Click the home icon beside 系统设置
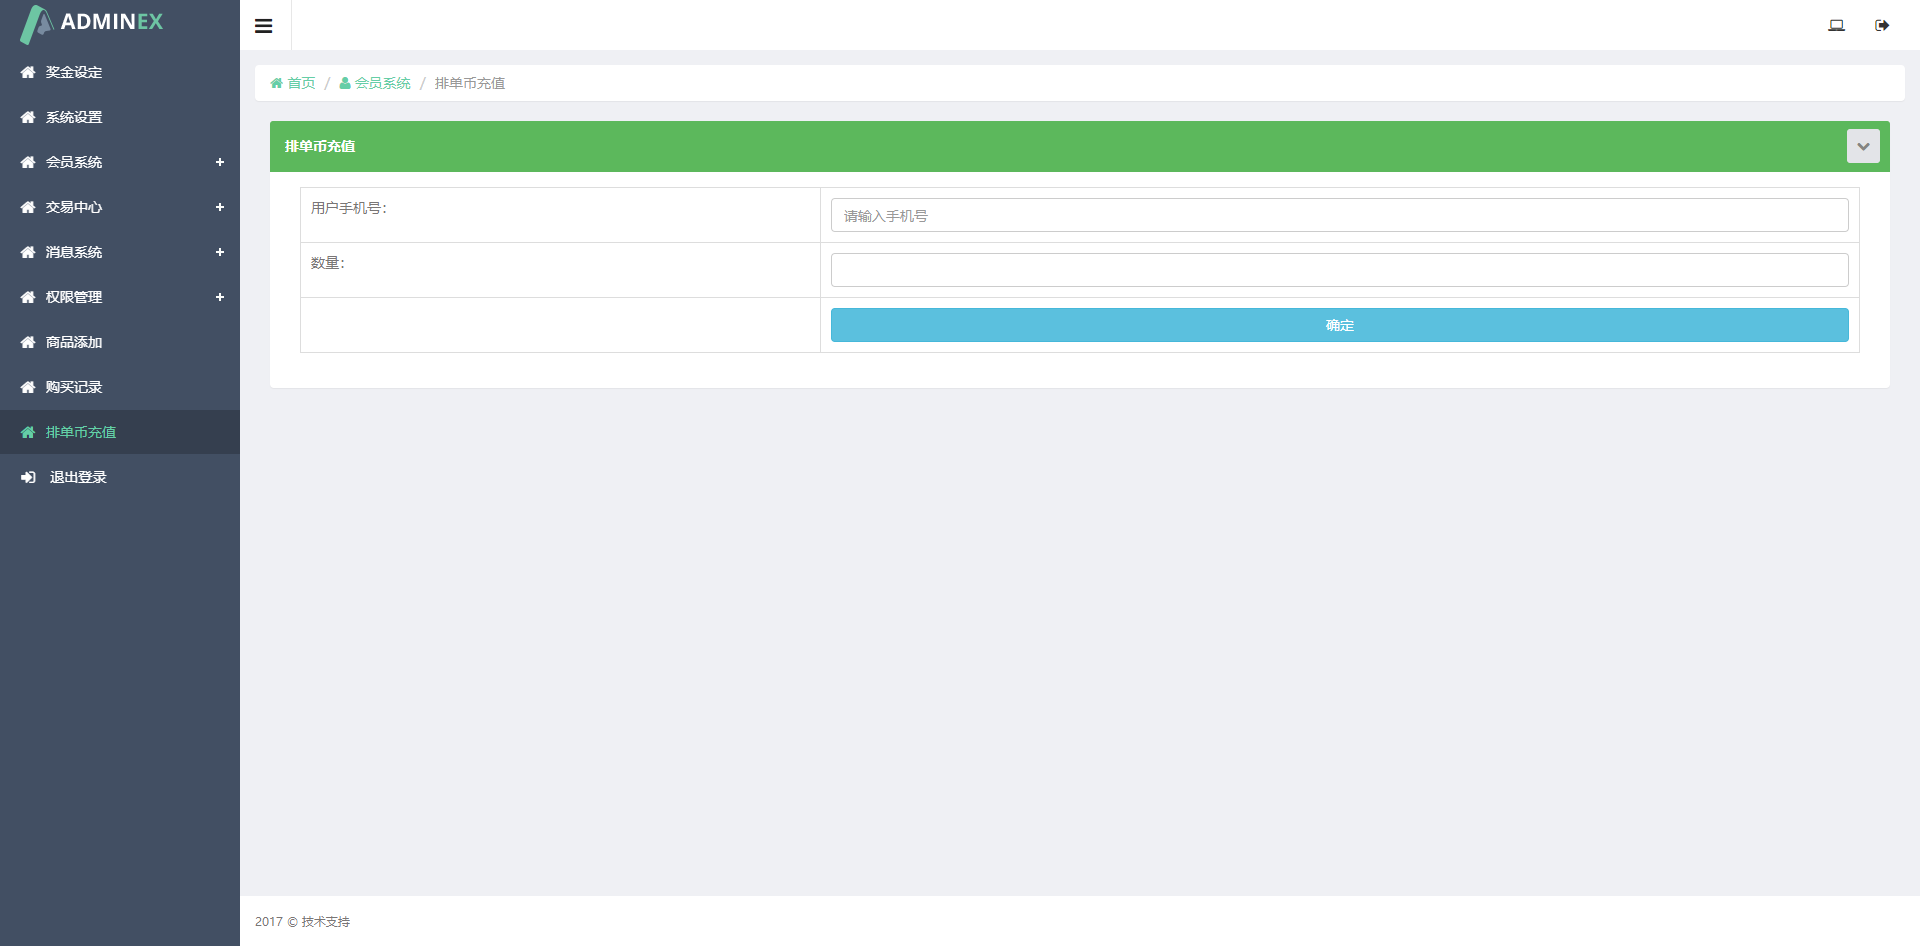1920x946 pixels. point(28,117)
